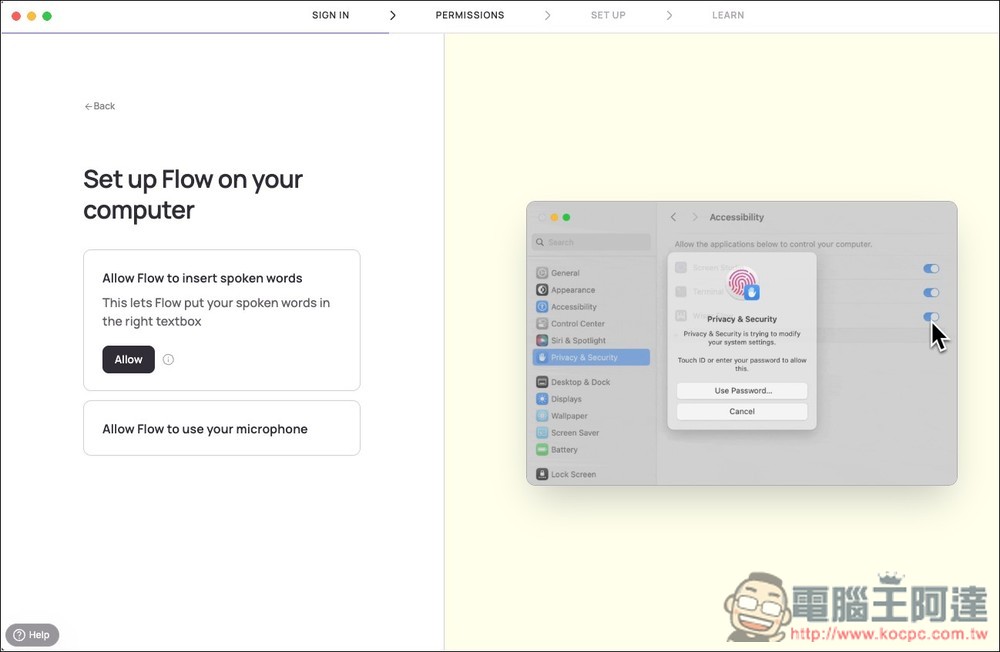Click the back chevron beside Accessibility title
This screenshot has width=1000, height=652.
673,217
